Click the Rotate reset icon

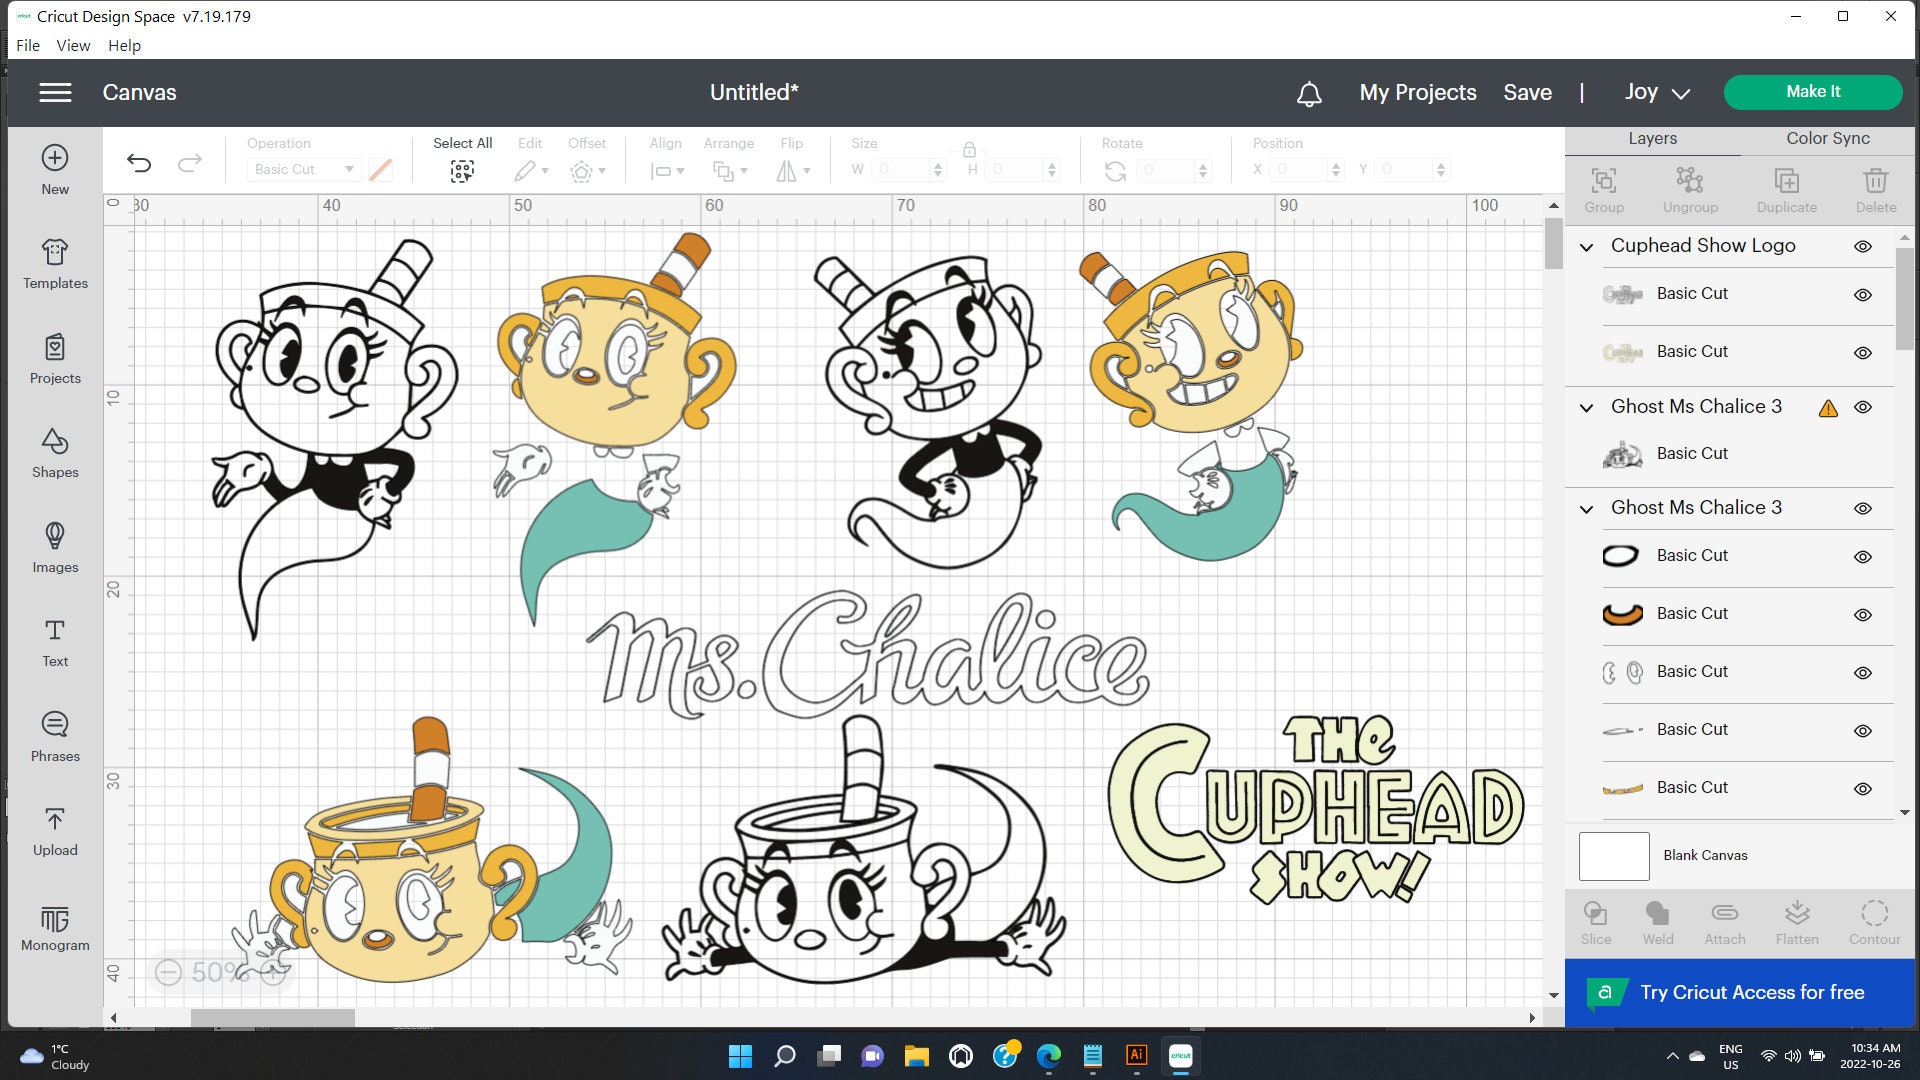1115,171
